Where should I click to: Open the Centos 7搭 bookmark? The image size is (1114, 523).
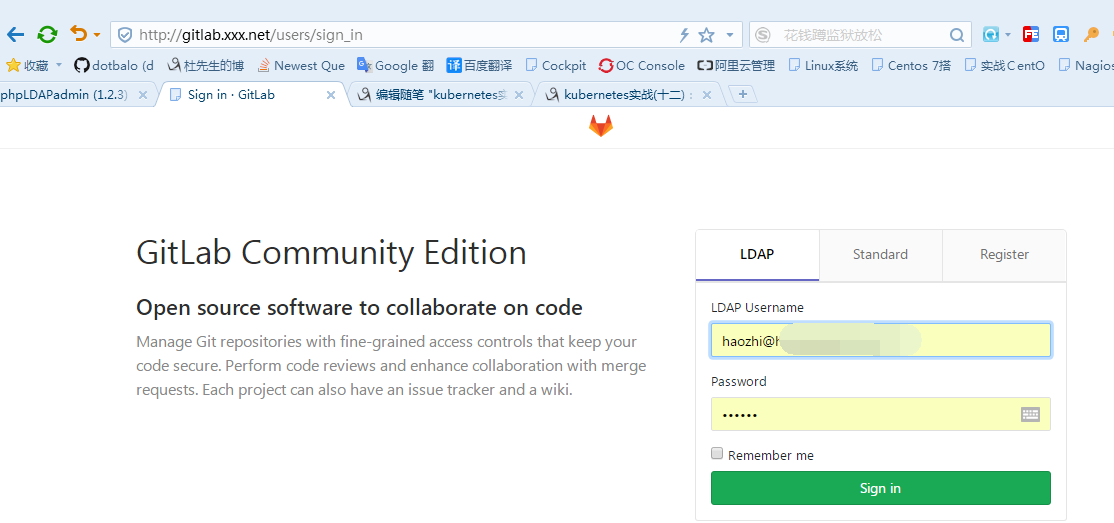coord(911,65)
